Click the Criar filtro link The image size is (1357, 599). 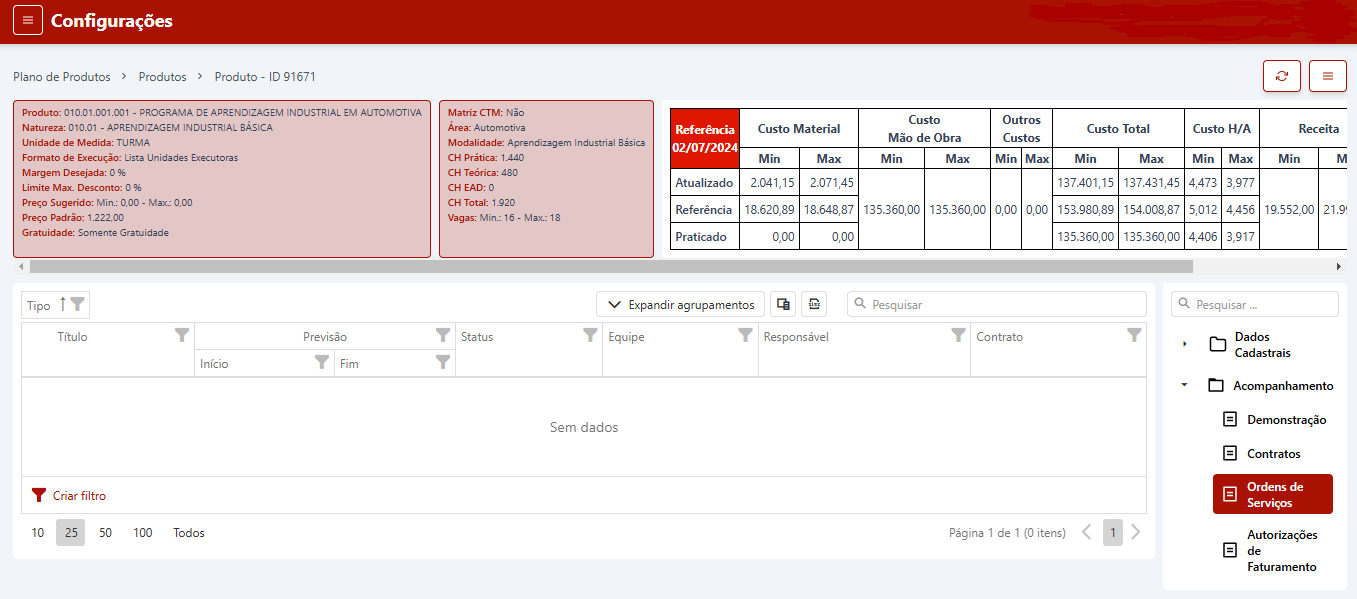tap(79, 496)
